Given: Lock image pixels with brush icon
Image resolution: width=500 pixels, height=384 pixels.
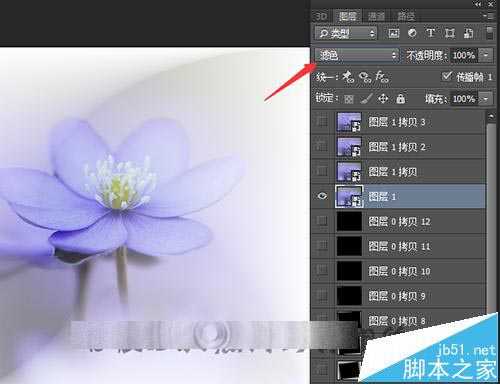Looking at the screenshot, I should pos(366,99).
